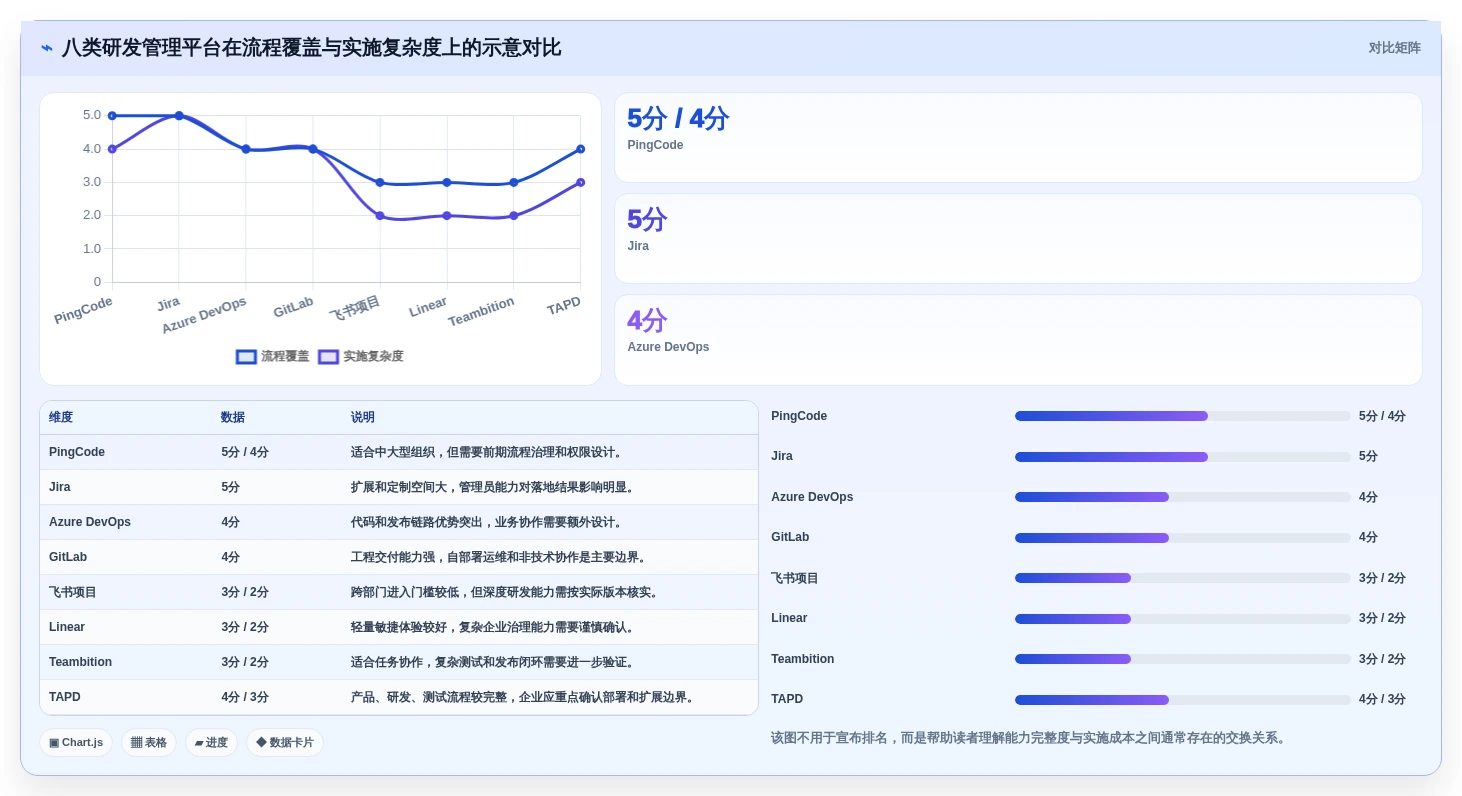
Task: Open the PingCode data card showing 5分 / 4分
Action: (x=1018, y=138)
